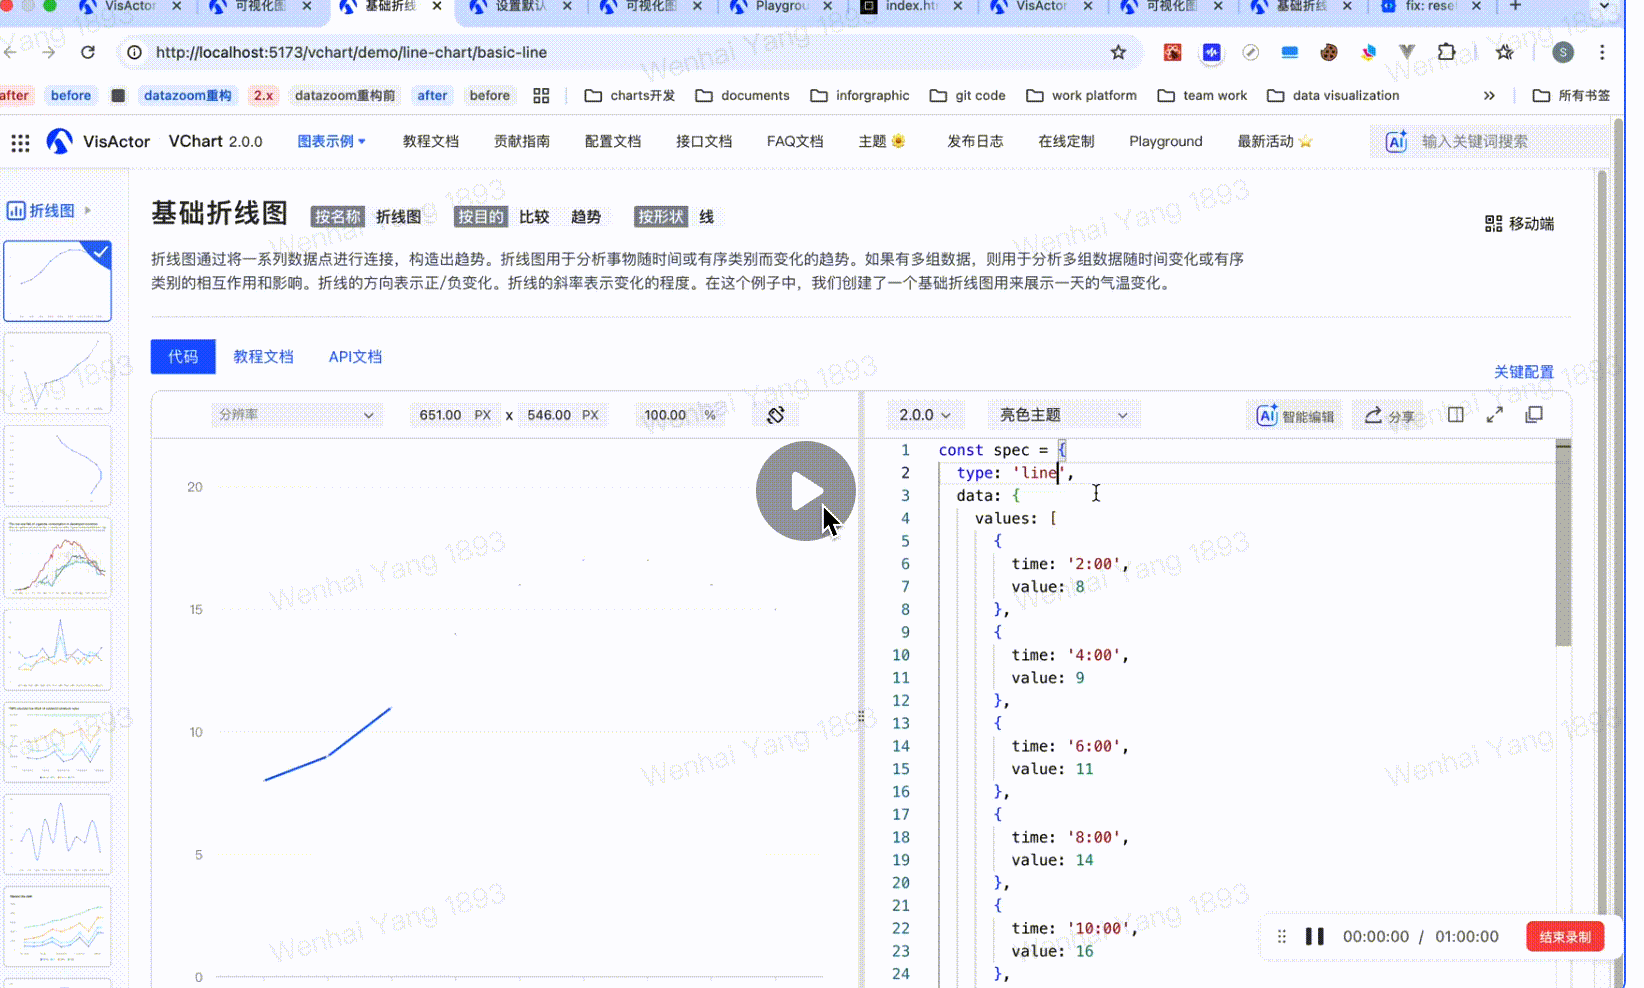Copy the code with the copy icon

coord(1534,415)
